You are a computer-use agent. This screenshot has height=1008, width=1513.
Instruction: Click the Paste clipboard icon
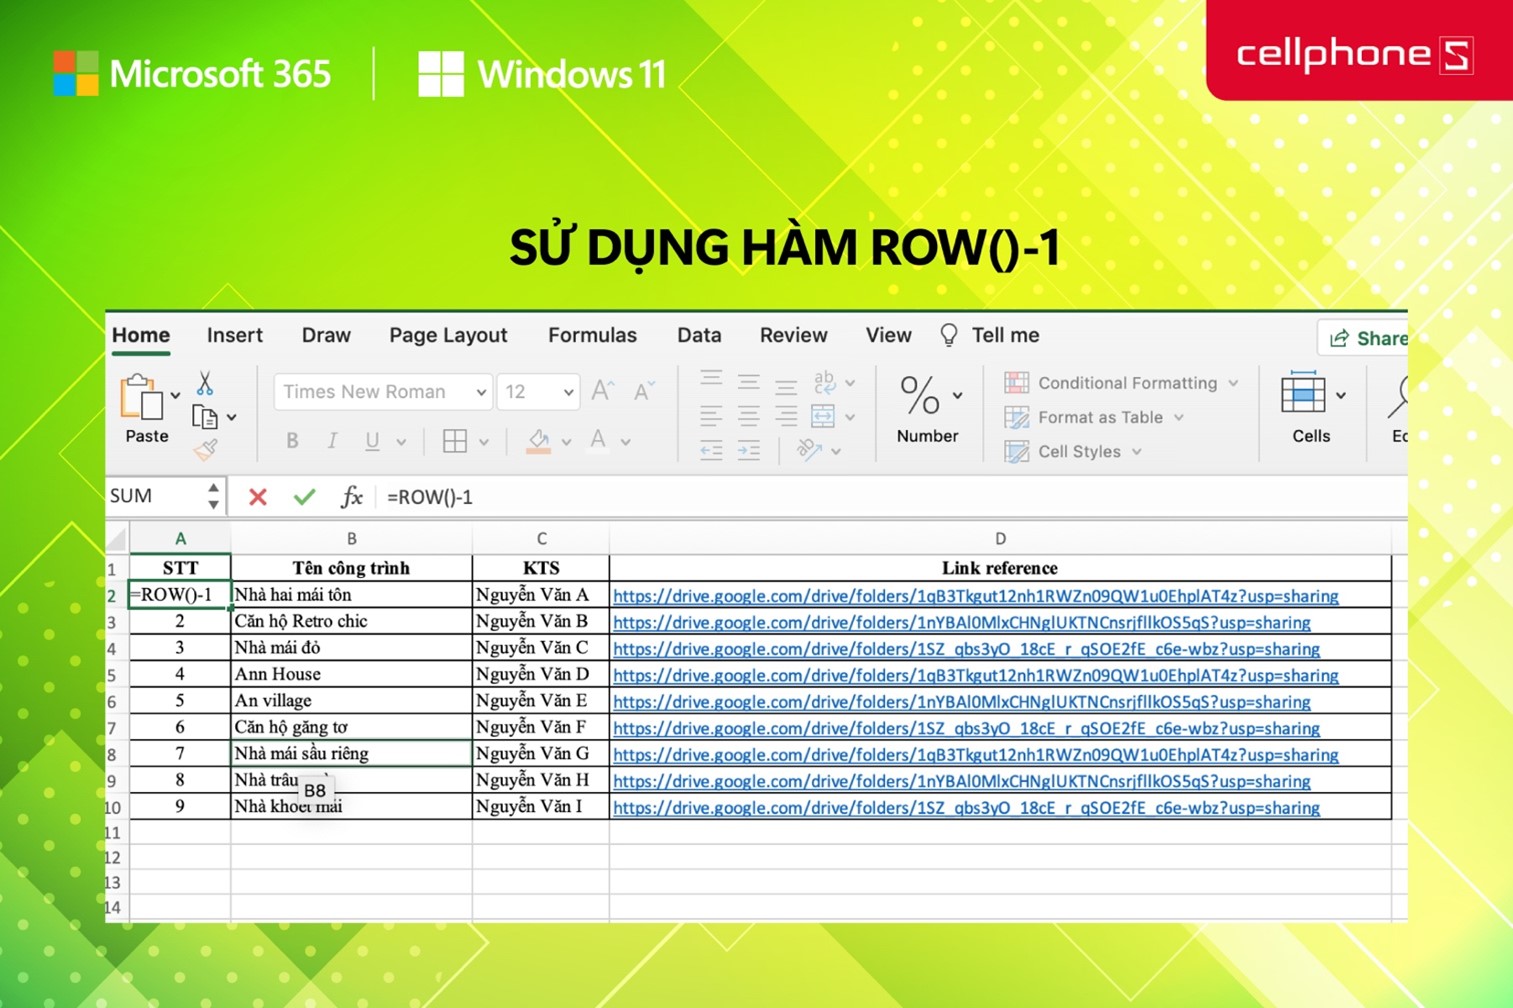(141, 398)
